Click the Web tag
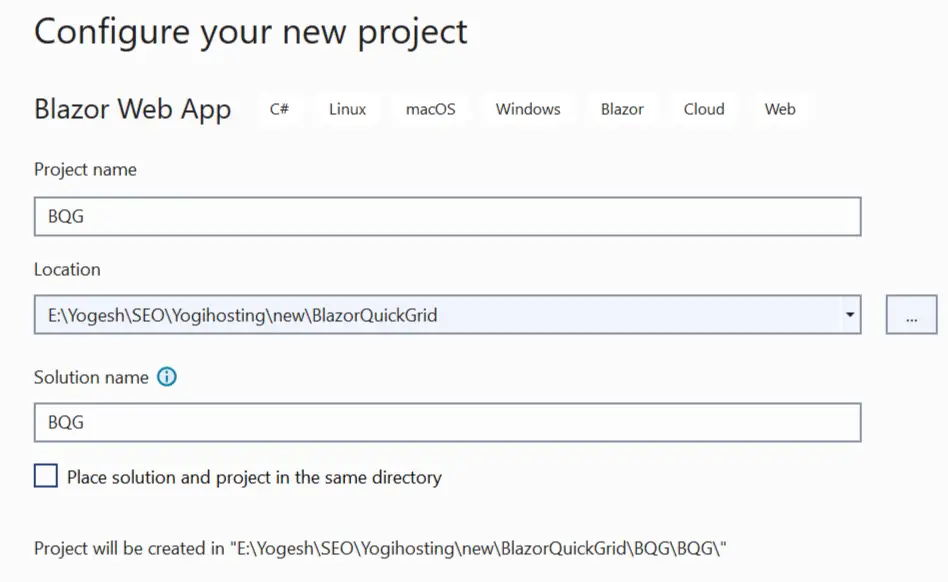The width and height of the screenshot is (948, 582). coord(780,109)
